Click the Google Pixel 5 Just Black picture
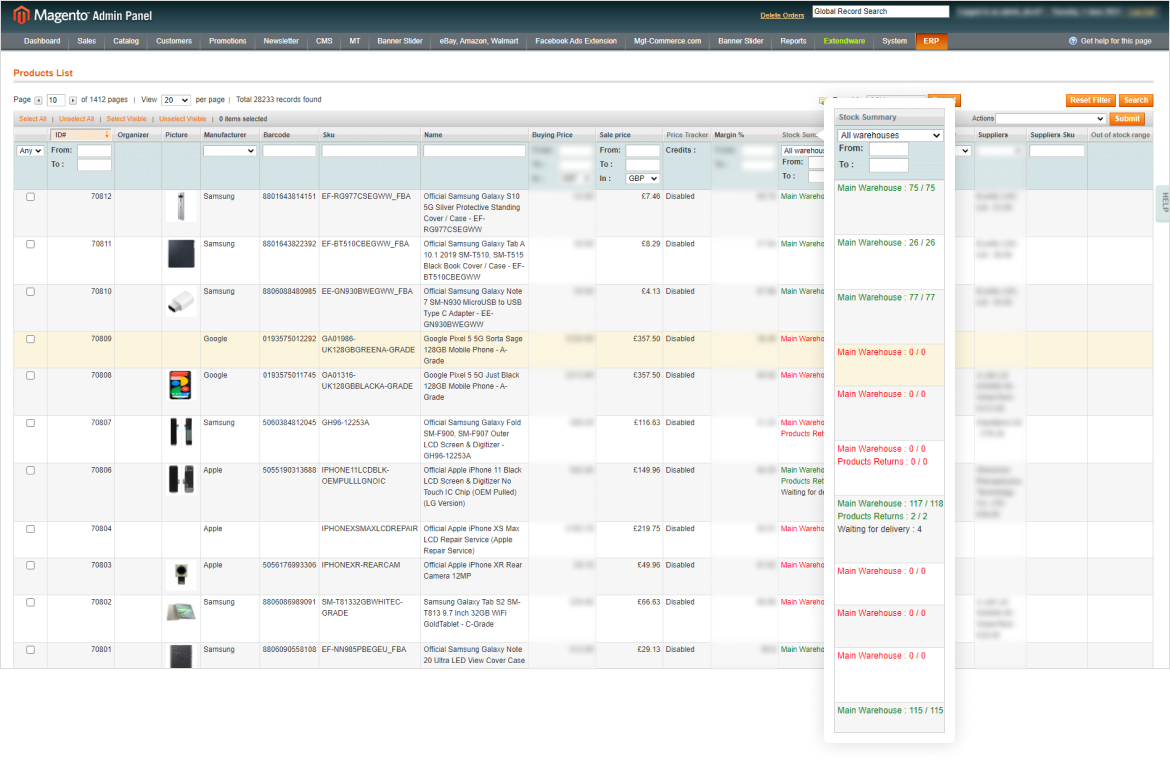1170x763 pixels. (180, 386)
